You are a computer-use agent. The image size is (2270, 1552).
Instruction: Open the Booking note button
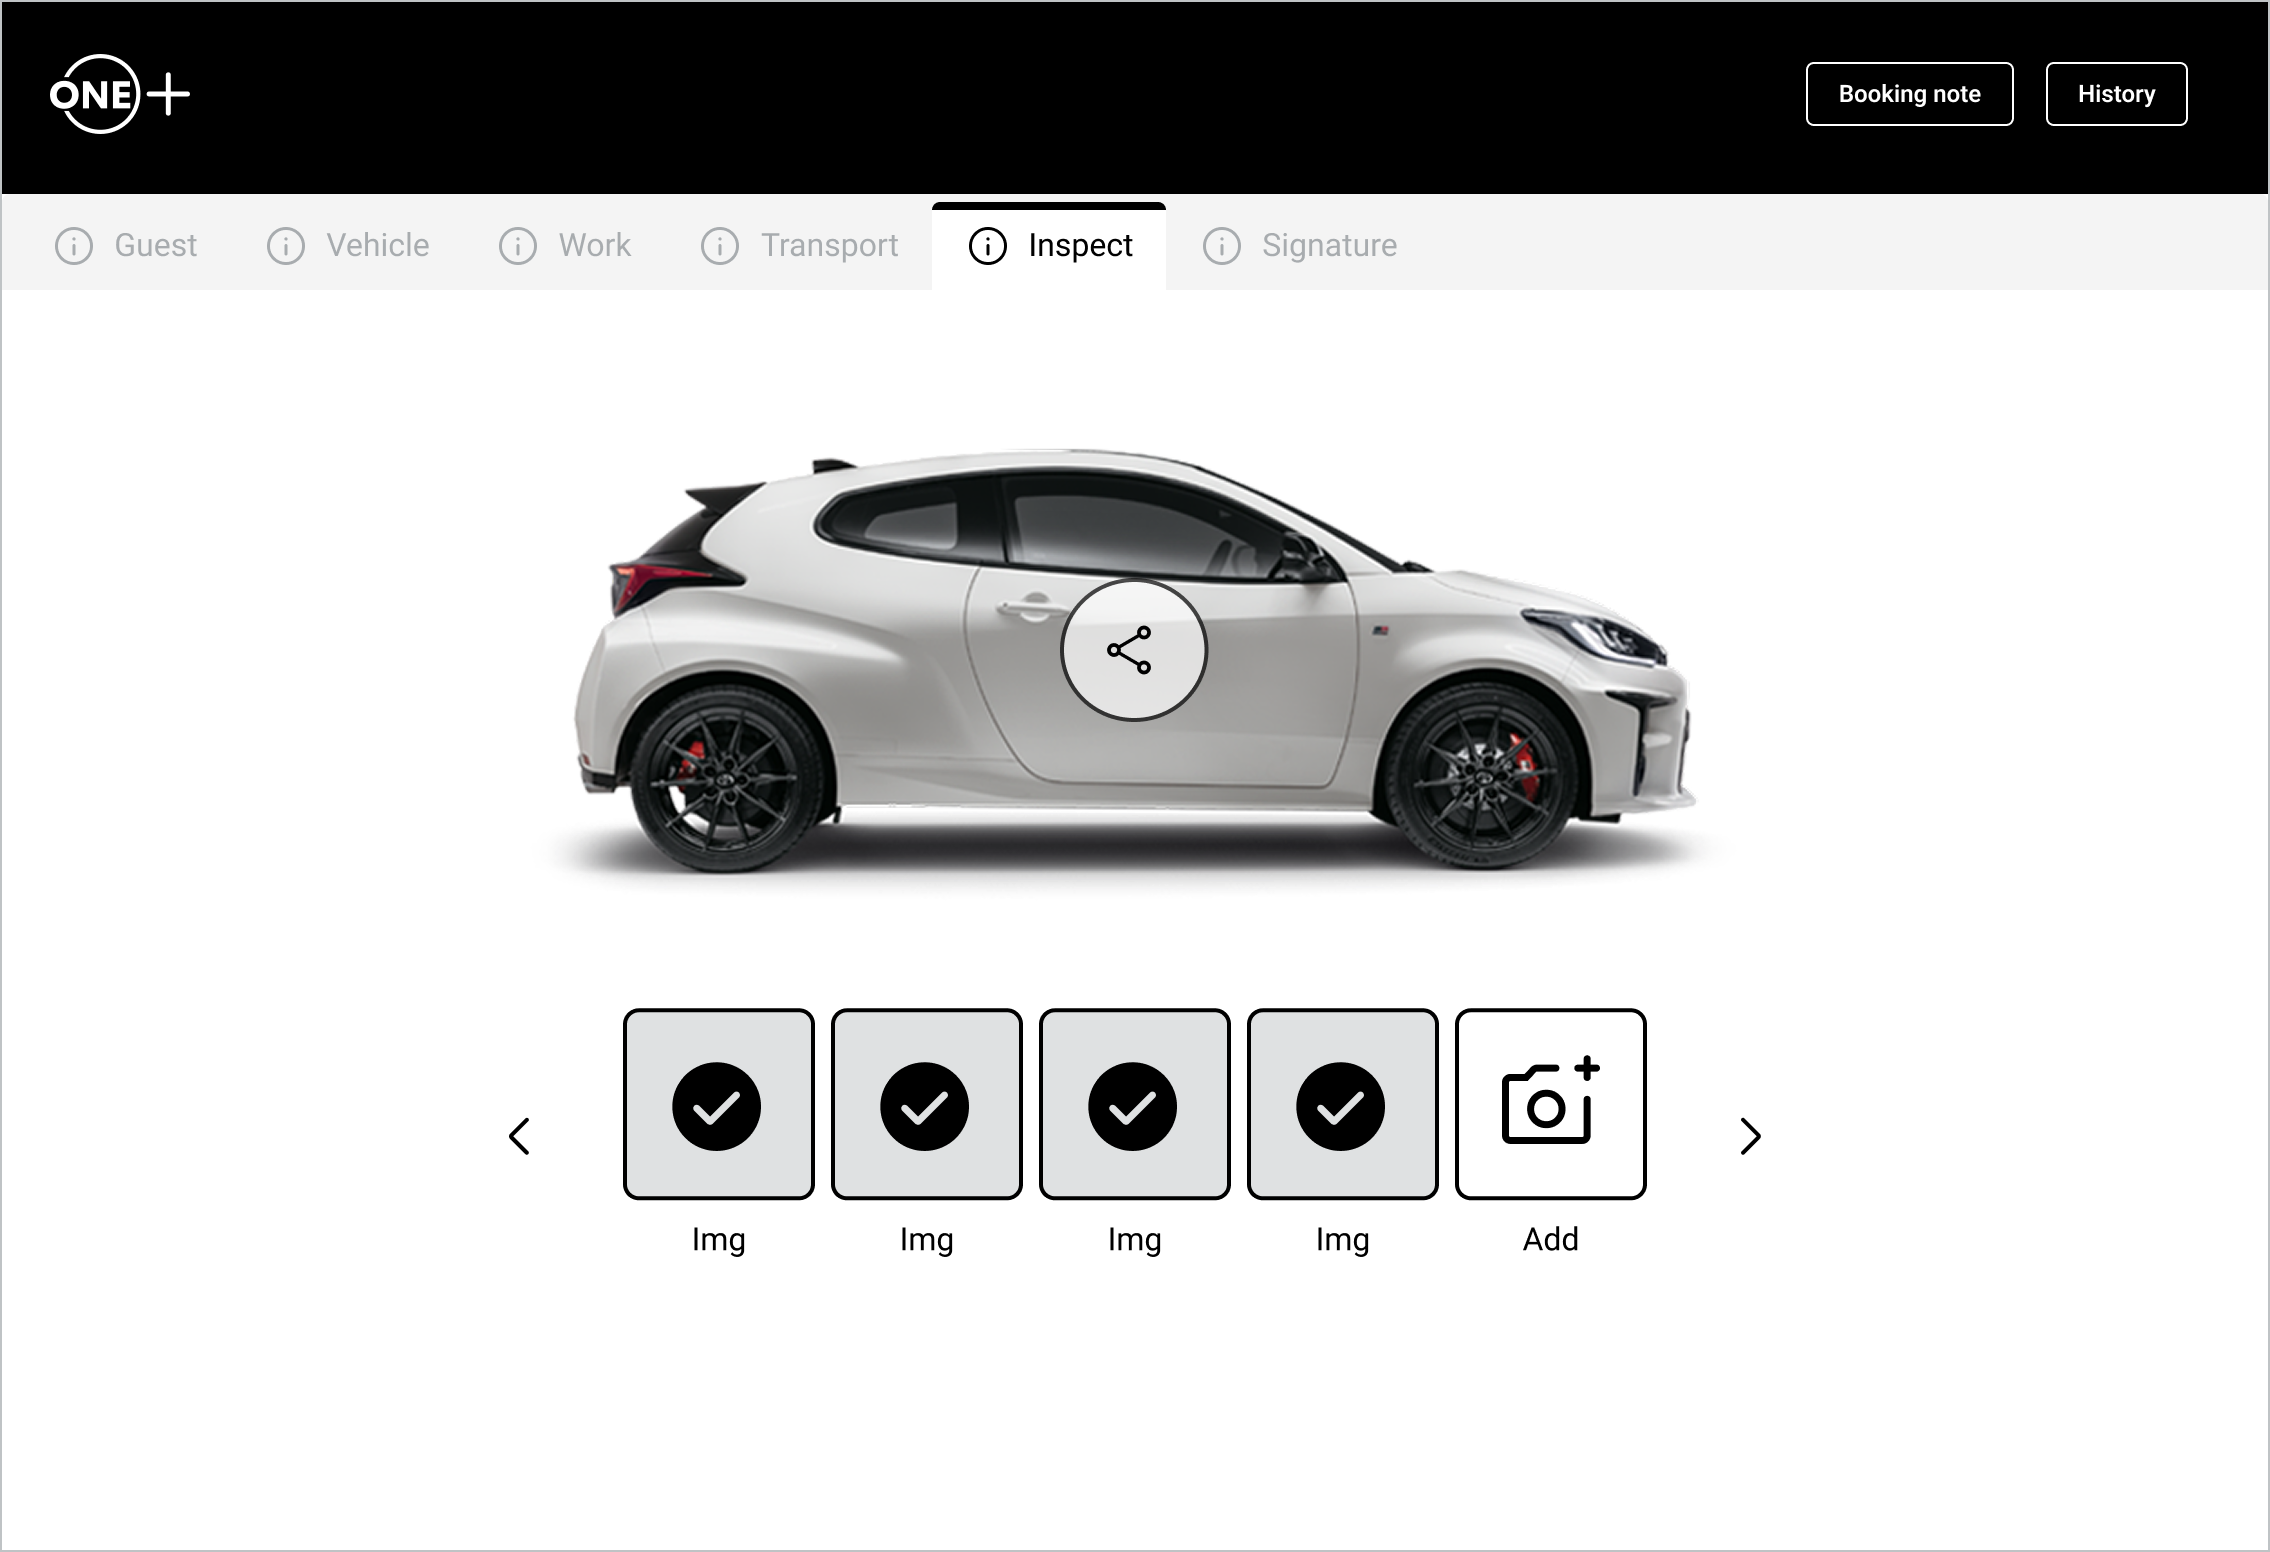(1909, 94)
